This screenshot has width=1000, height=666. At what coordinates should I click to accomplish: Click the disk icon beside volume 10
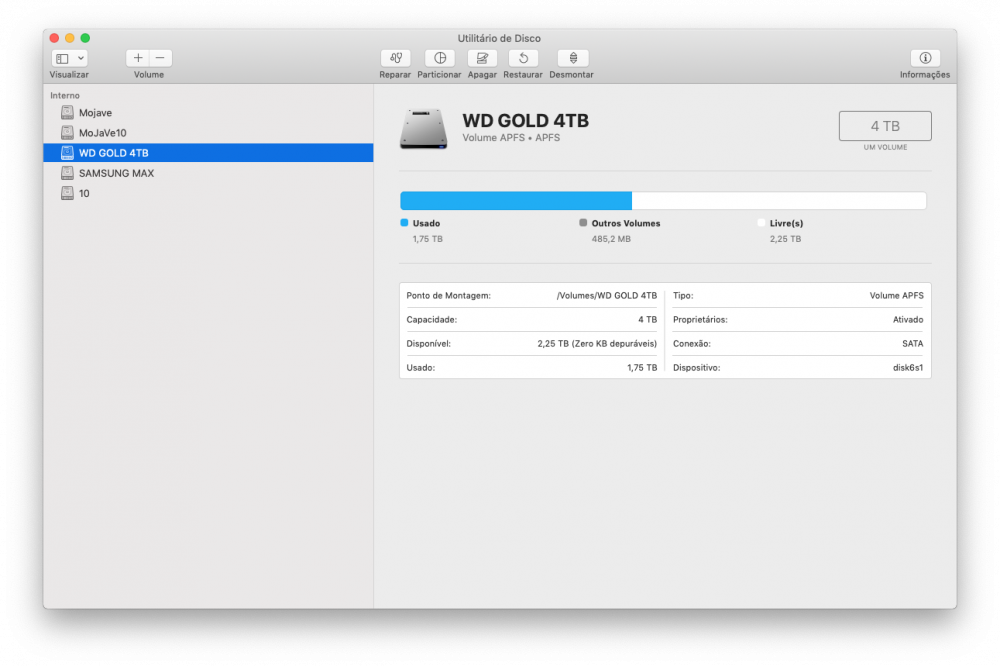tap(67, 193)
